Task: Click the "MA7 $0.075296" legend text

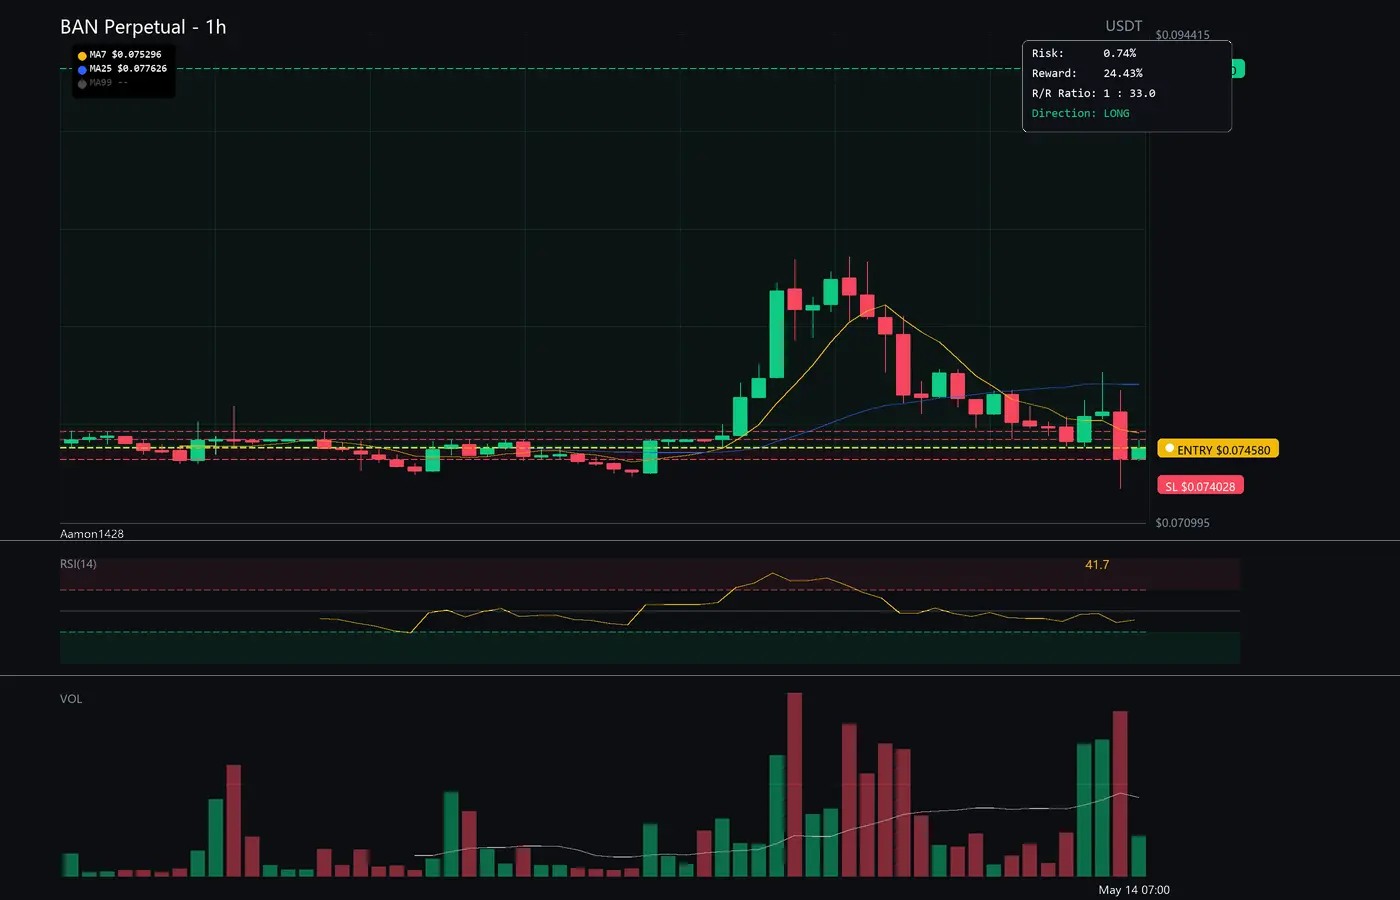Action: click(125, 55)
